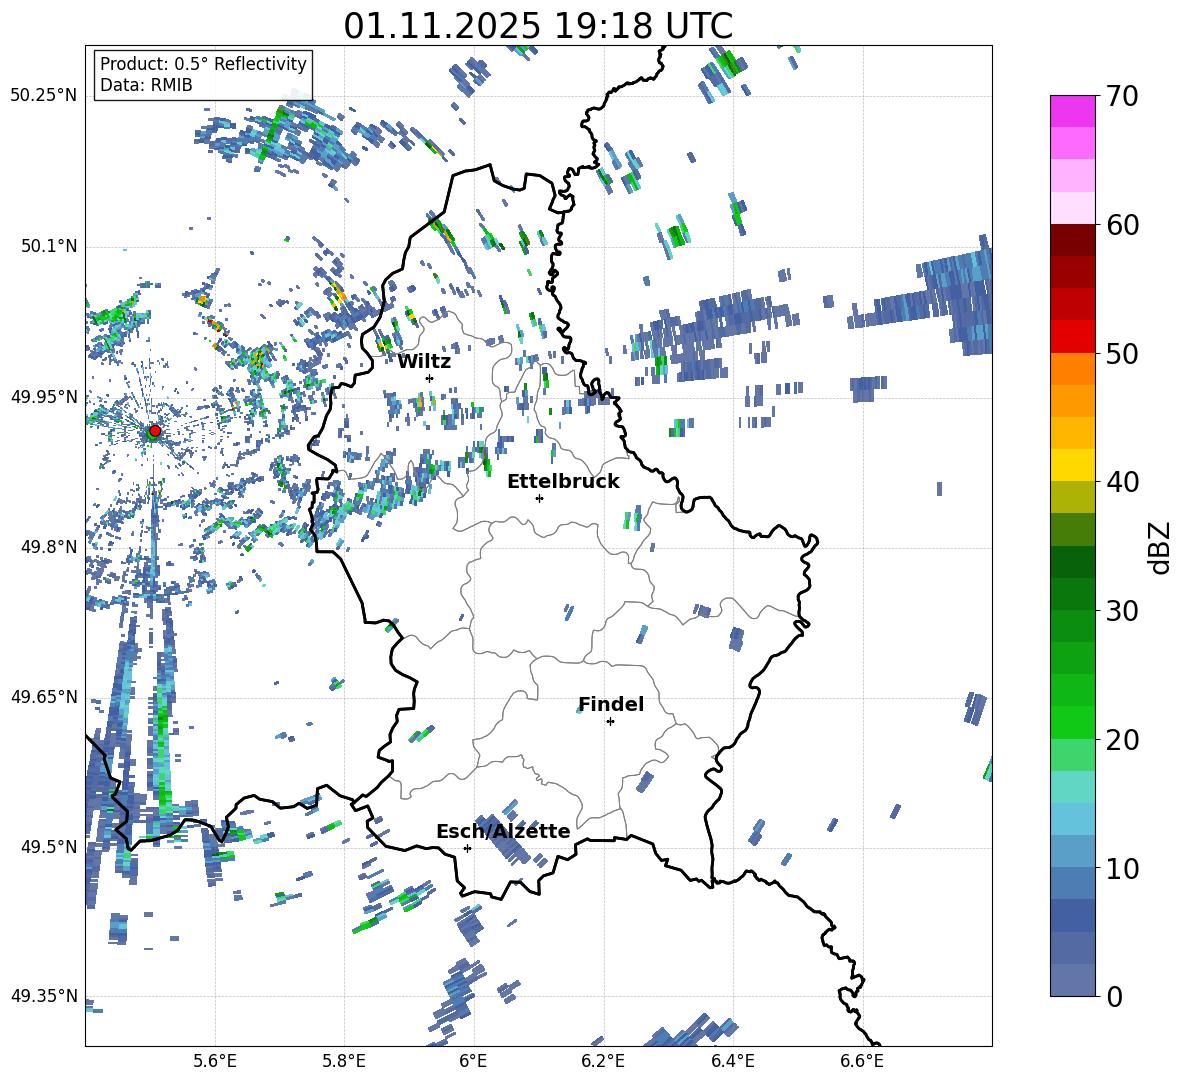Click the Wiltz station cross marker
This screenshot has height=1081, width=1184.
(x=430, y=378)
